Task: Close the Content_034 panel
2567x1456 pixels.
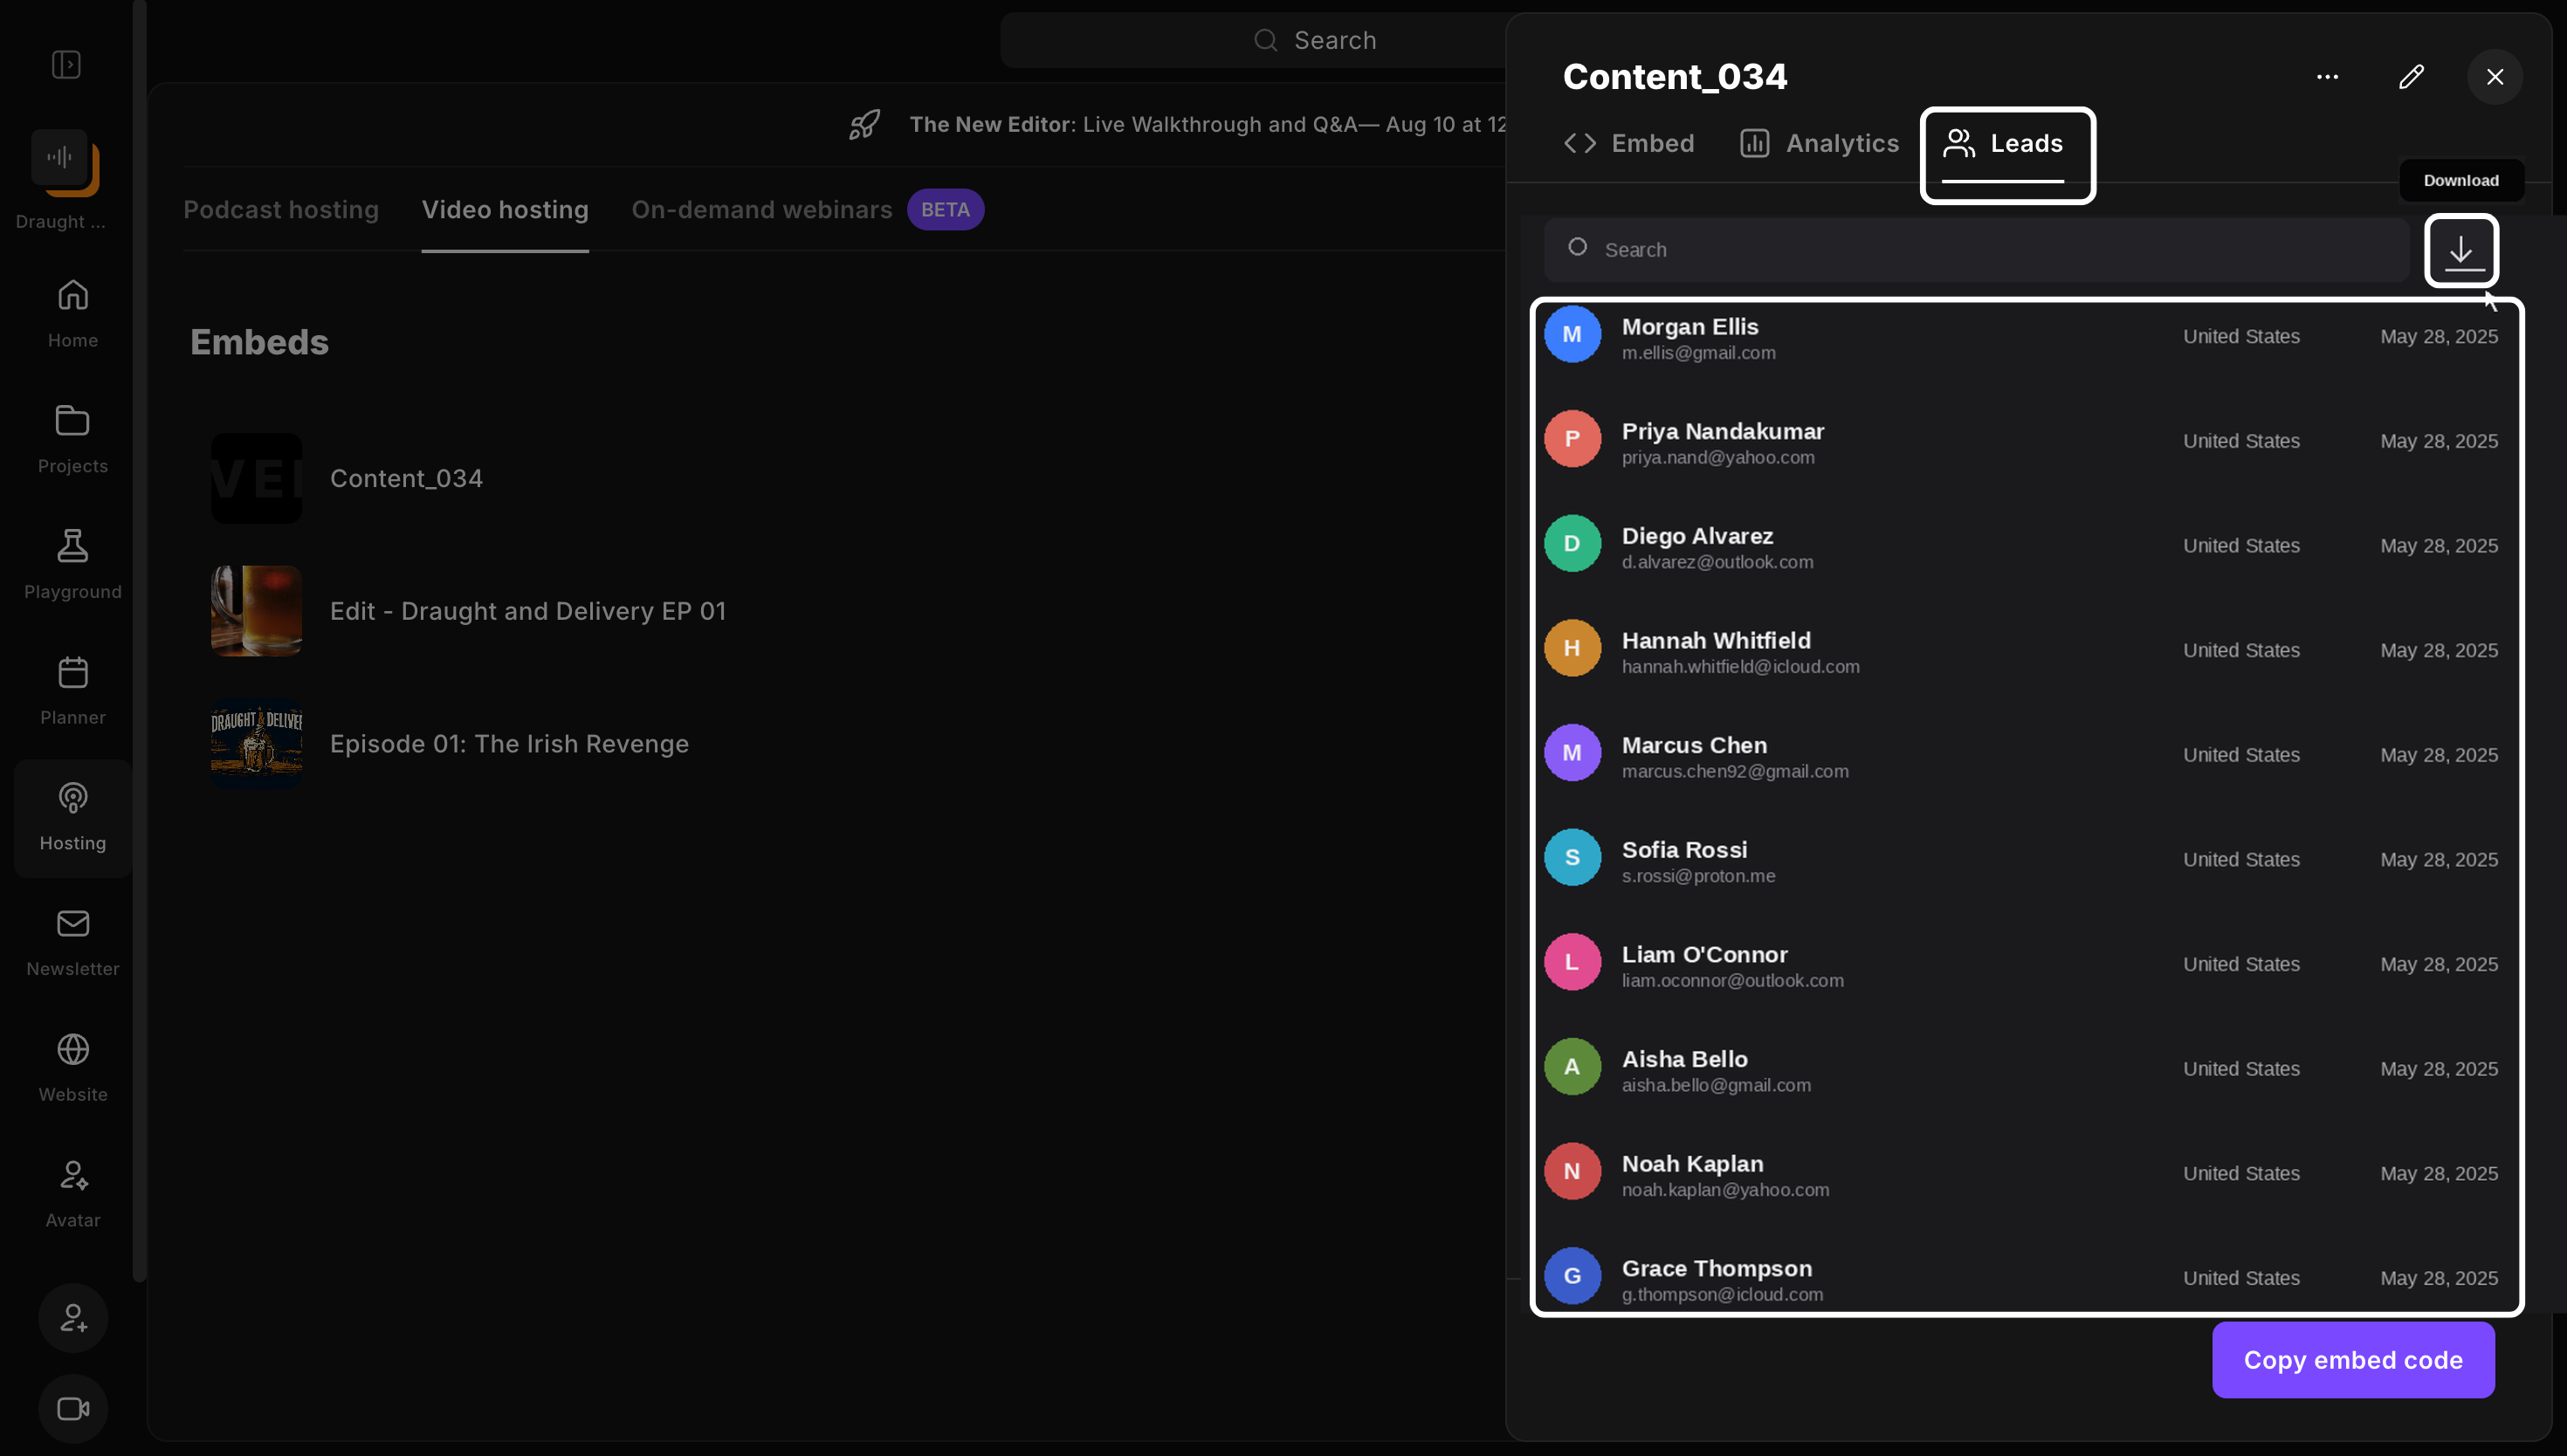Action: coord(2495,77)
